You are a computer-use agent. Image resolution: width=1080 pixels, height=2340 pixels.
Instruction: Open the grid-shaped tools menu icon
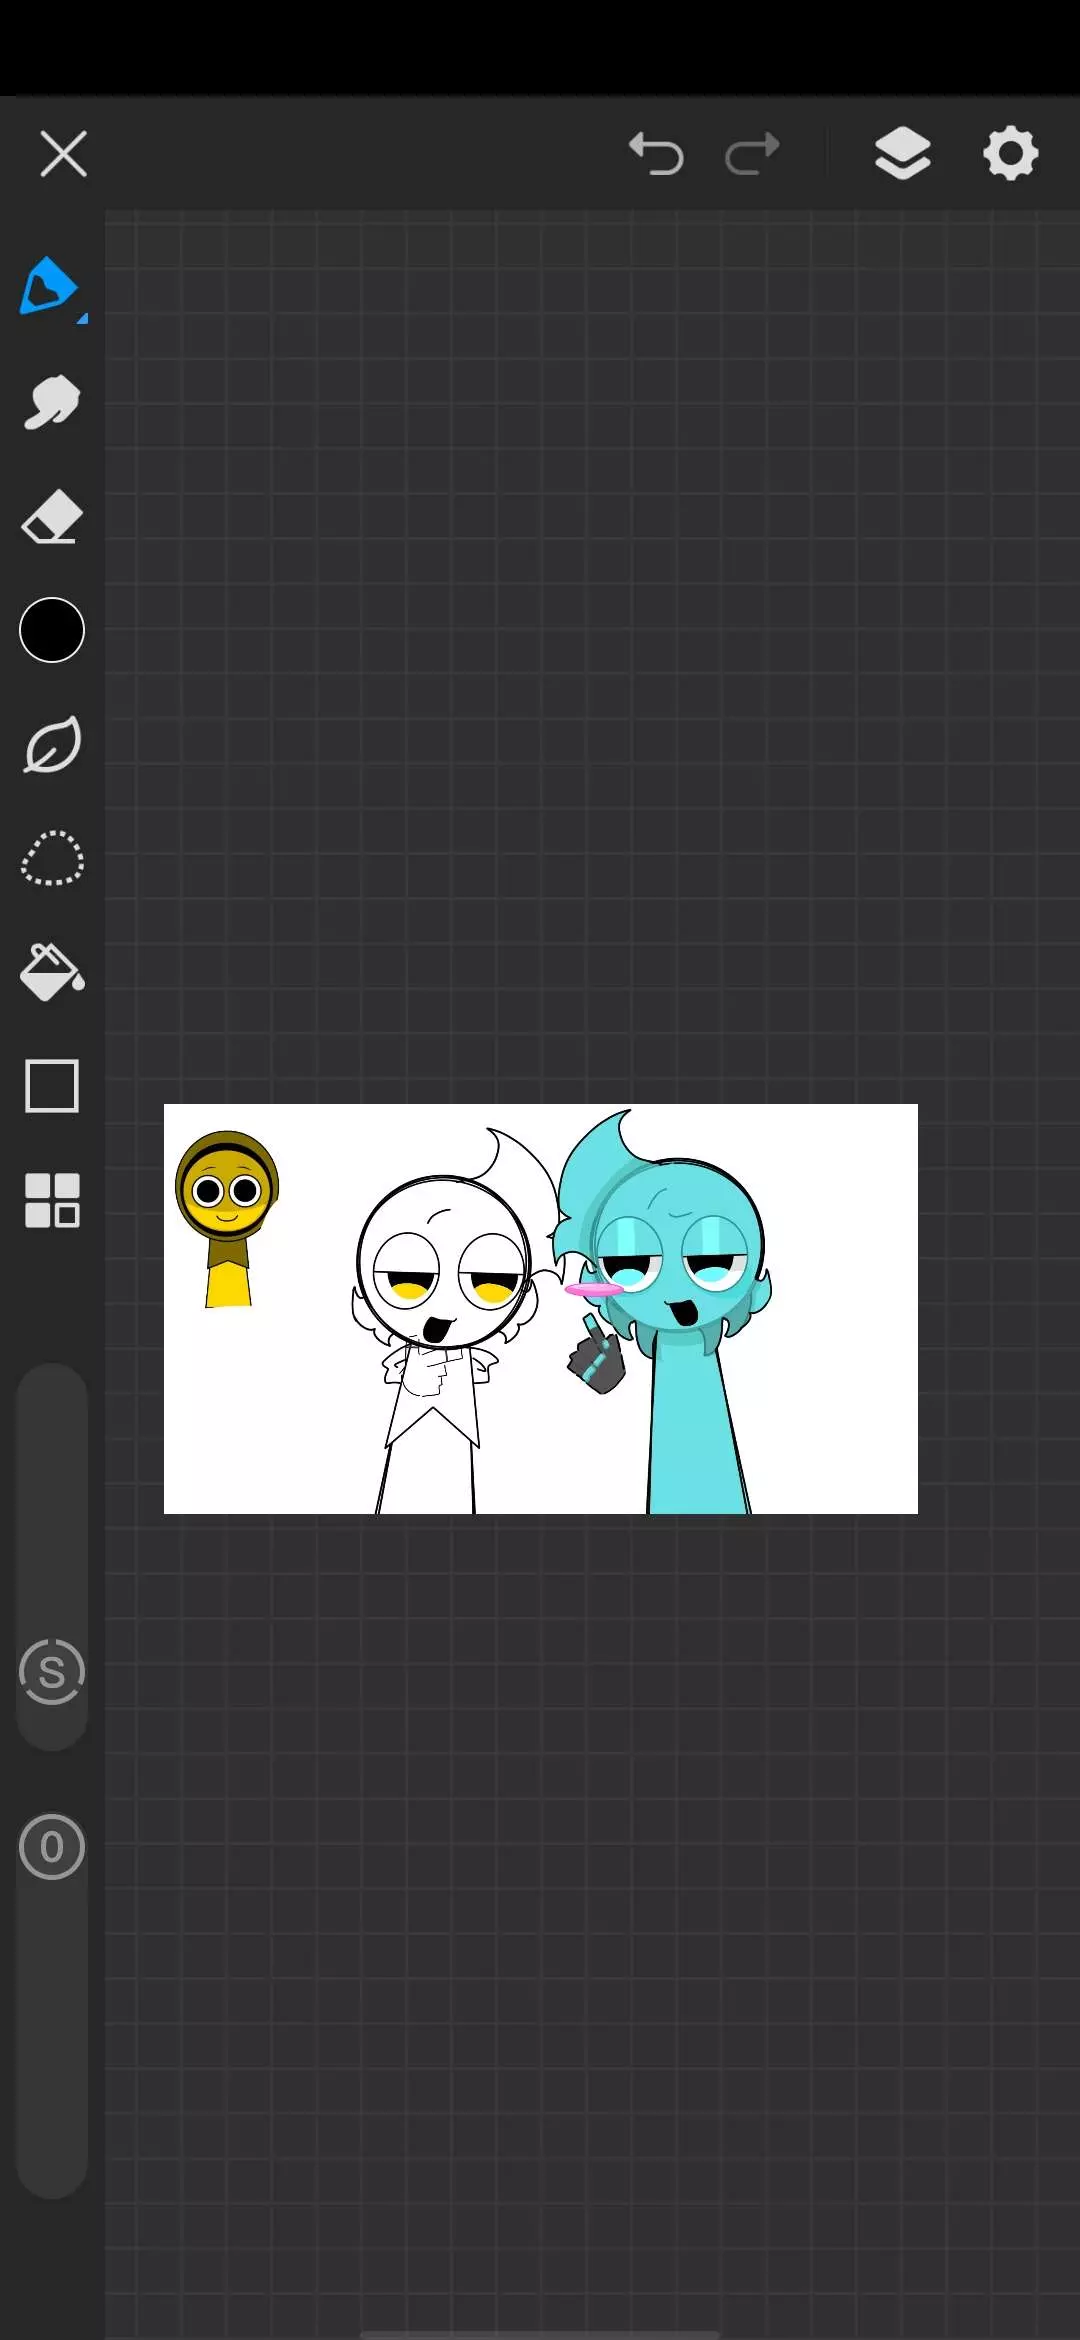[52, 1200]
